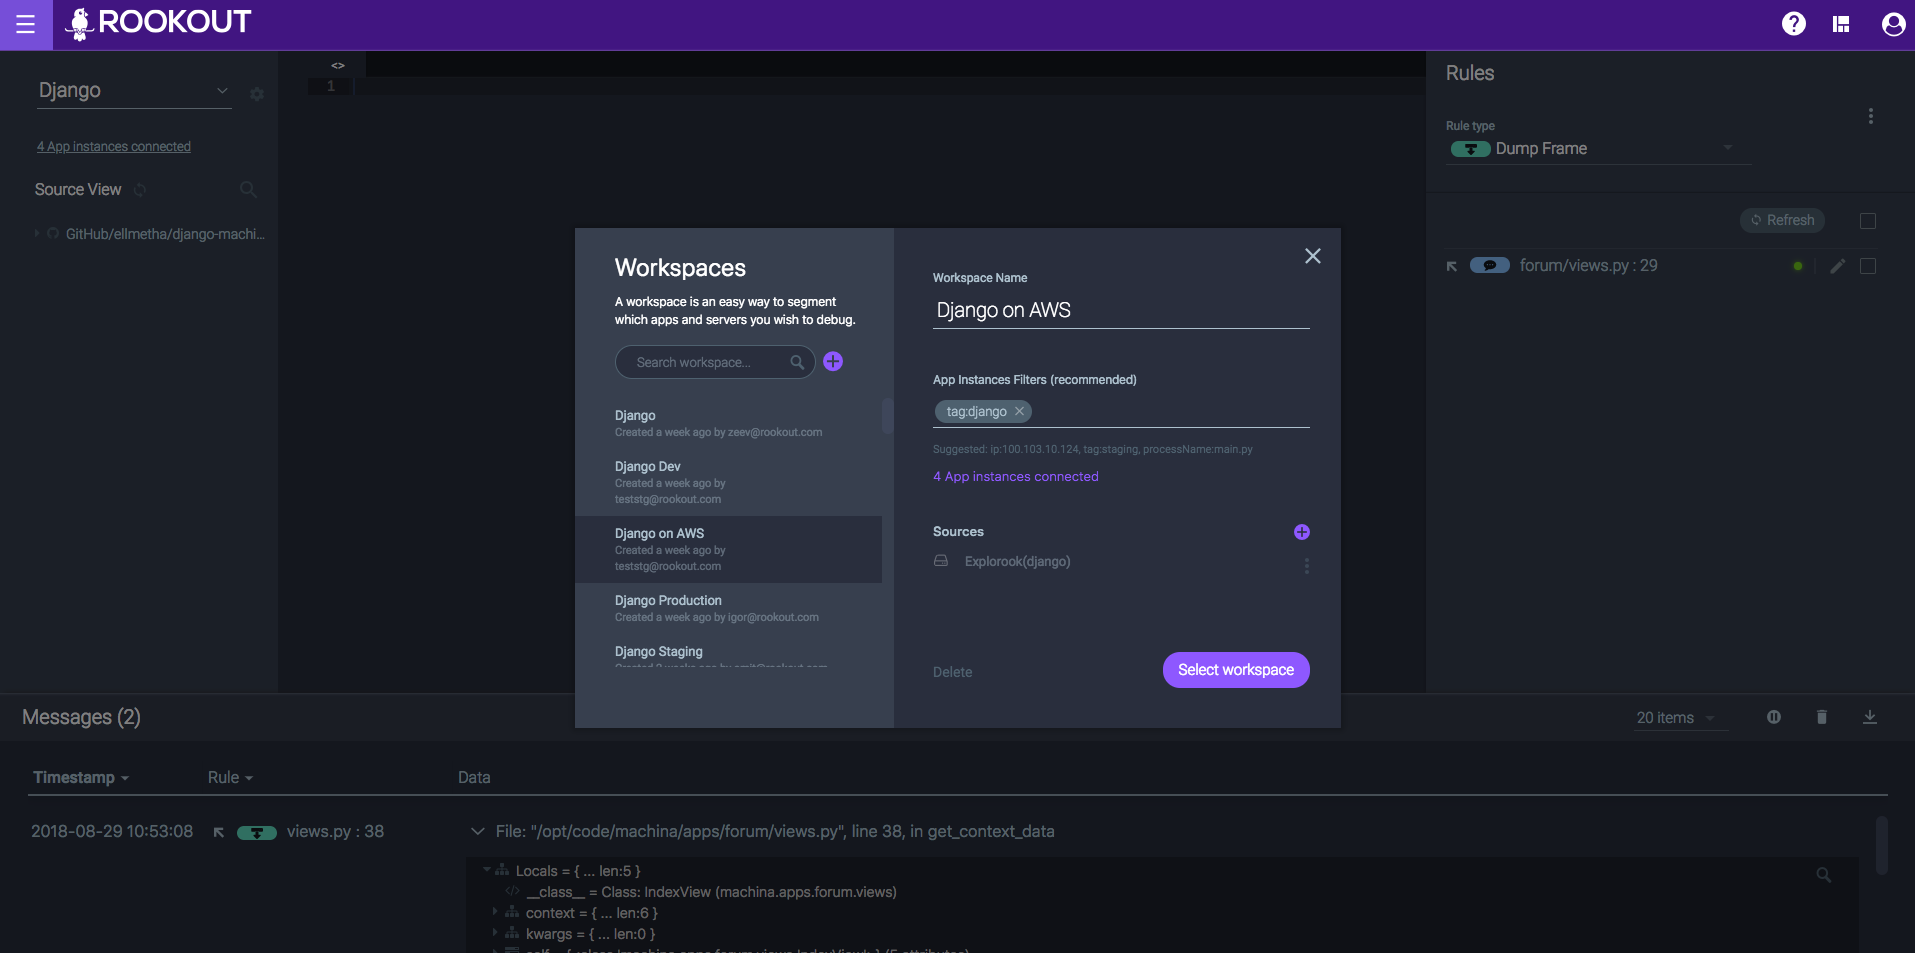Viewport: 1915px width, 953px height.
Task: Open the layout dashboard icon in header
Action: click(x=1841, y=24)
